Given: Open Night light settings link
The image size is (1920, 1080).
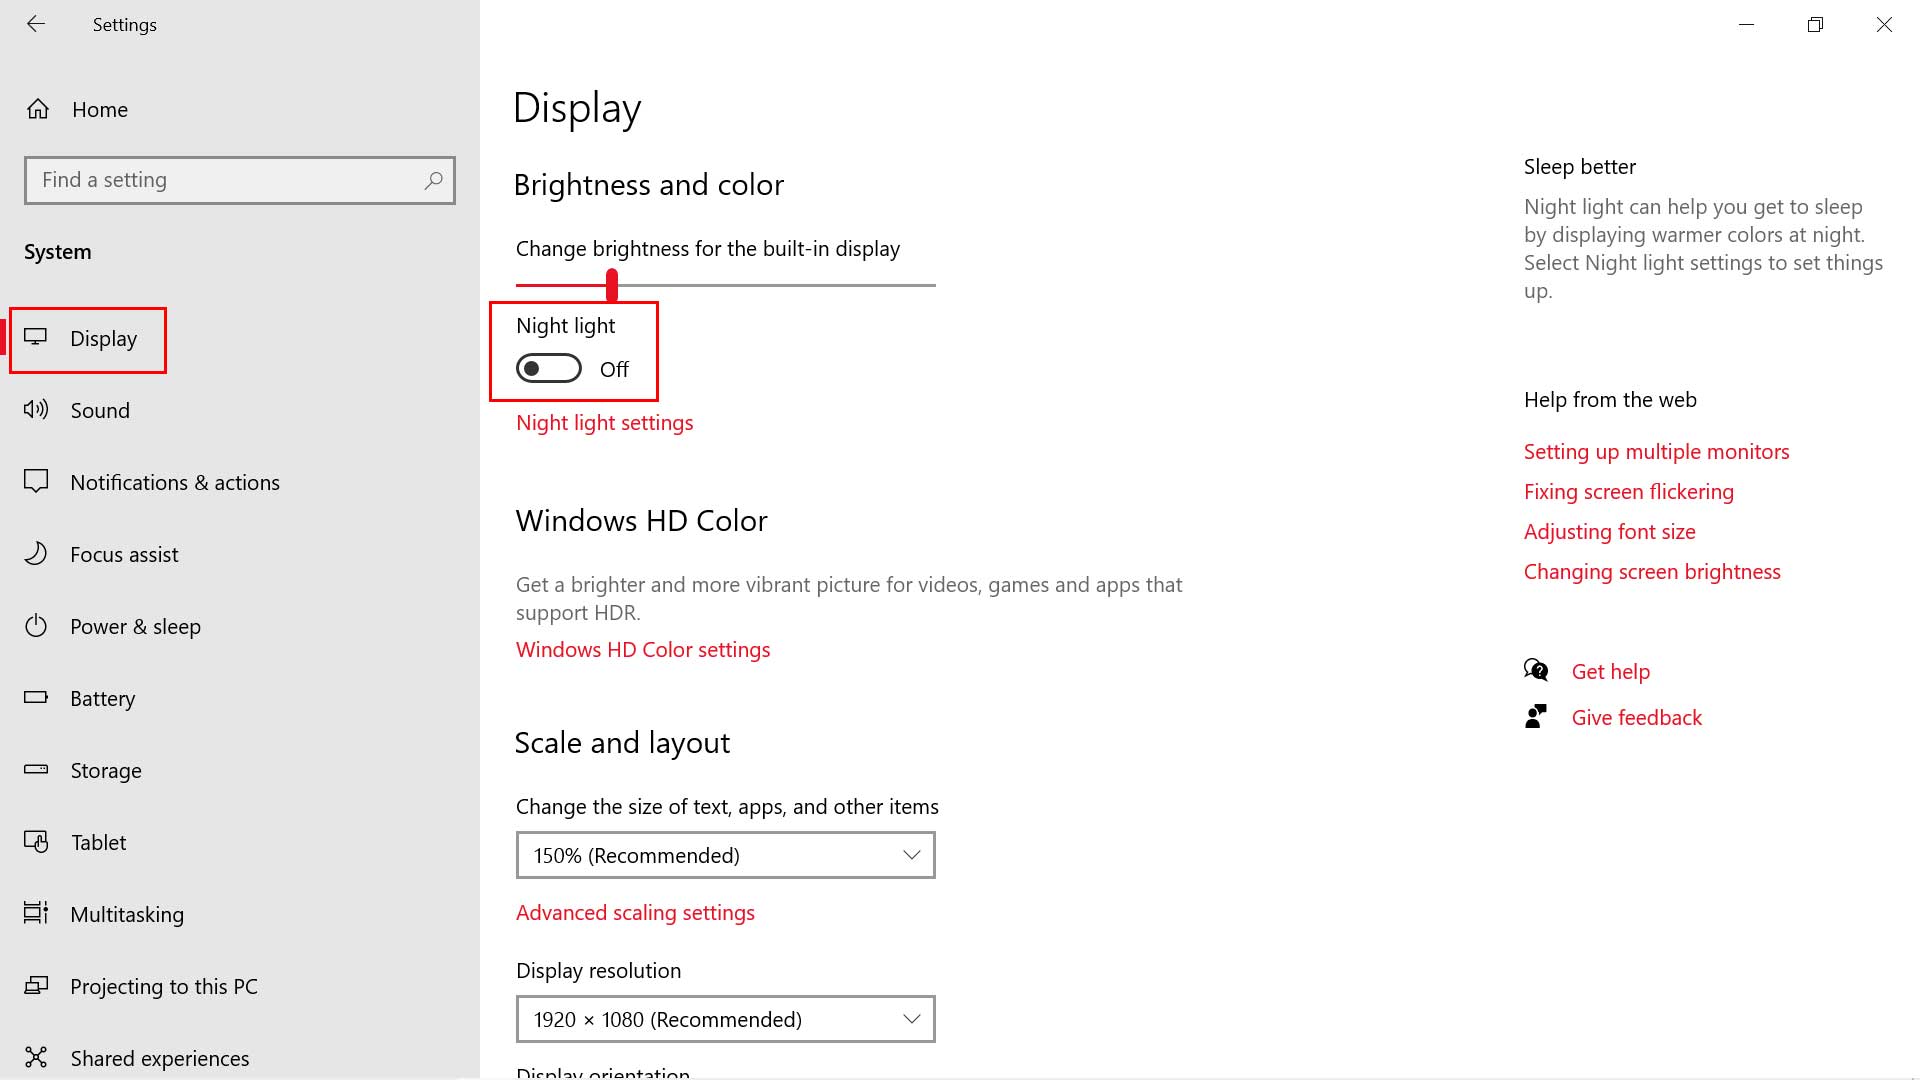Looking at the screenshot, I should point(604,422).
